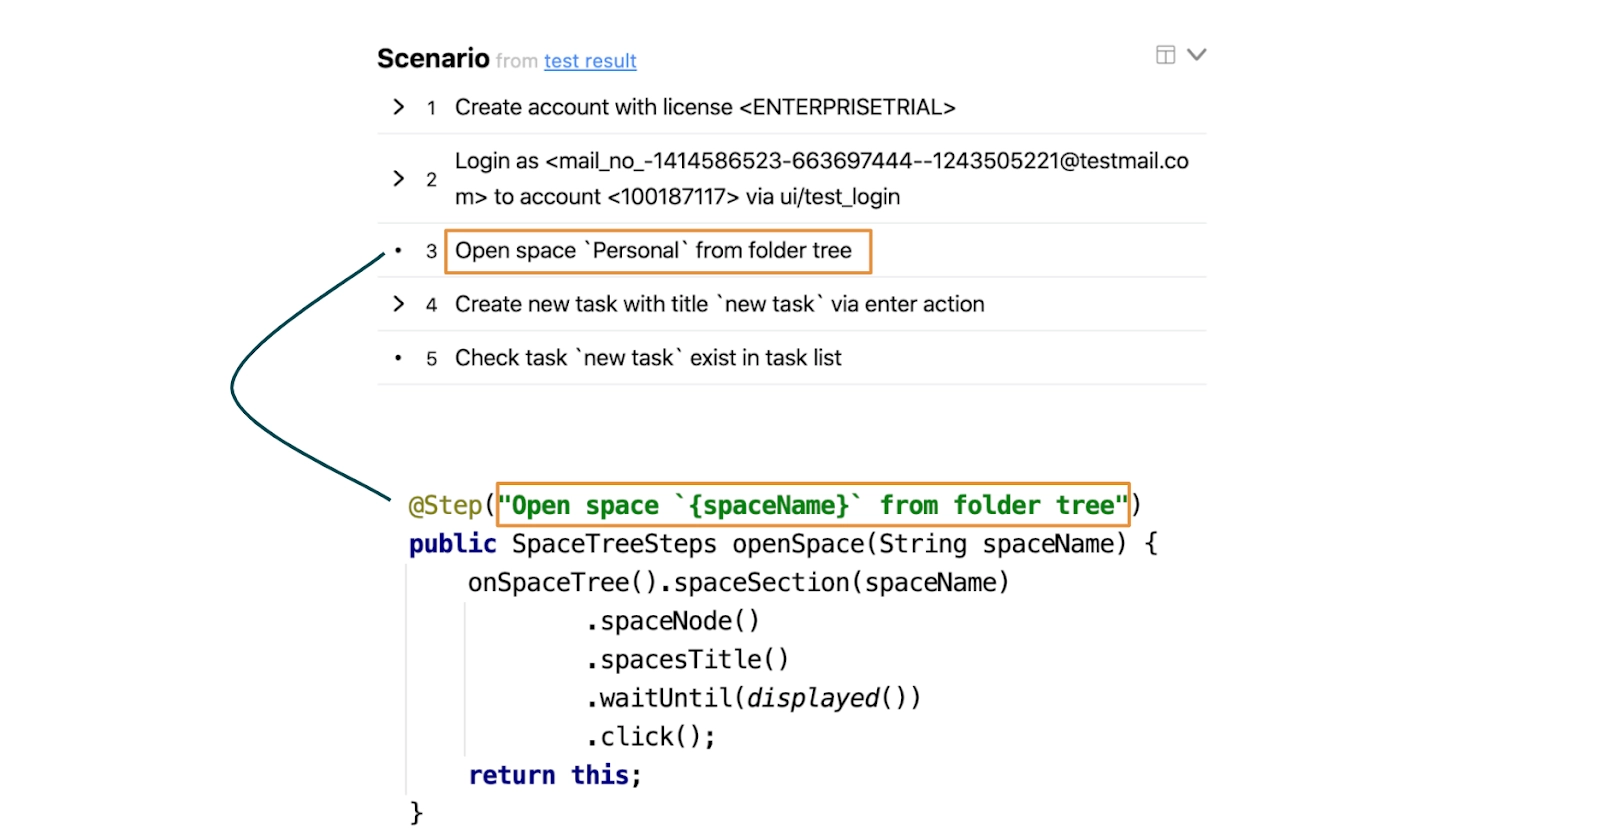Viewport: 1600px width, 840px height.
Task: Click the @Step annotation in code
Action: (x=446, y=505)
